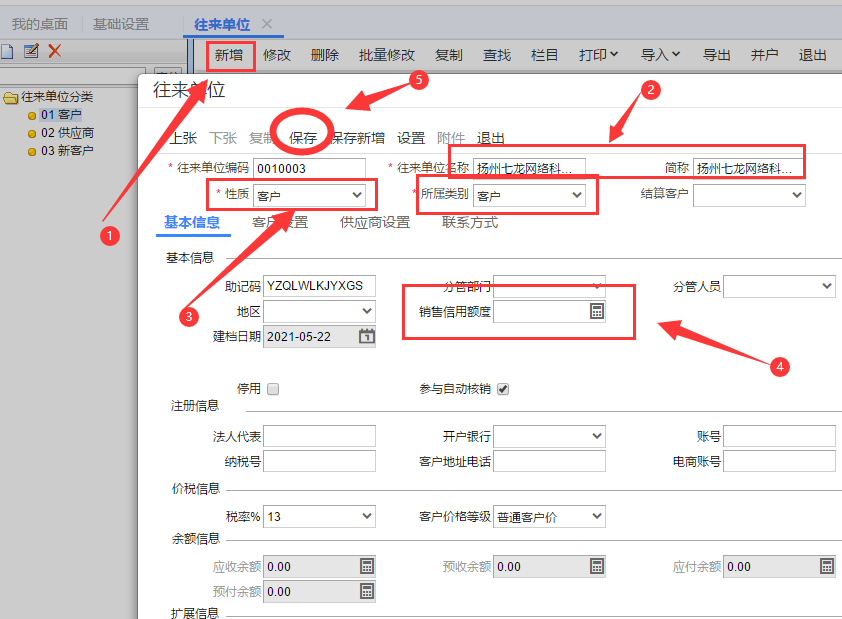Screen dimensions: 842x619
Task: Click the 往来单位分类 folder icon
Action: [x=11, y=98]
